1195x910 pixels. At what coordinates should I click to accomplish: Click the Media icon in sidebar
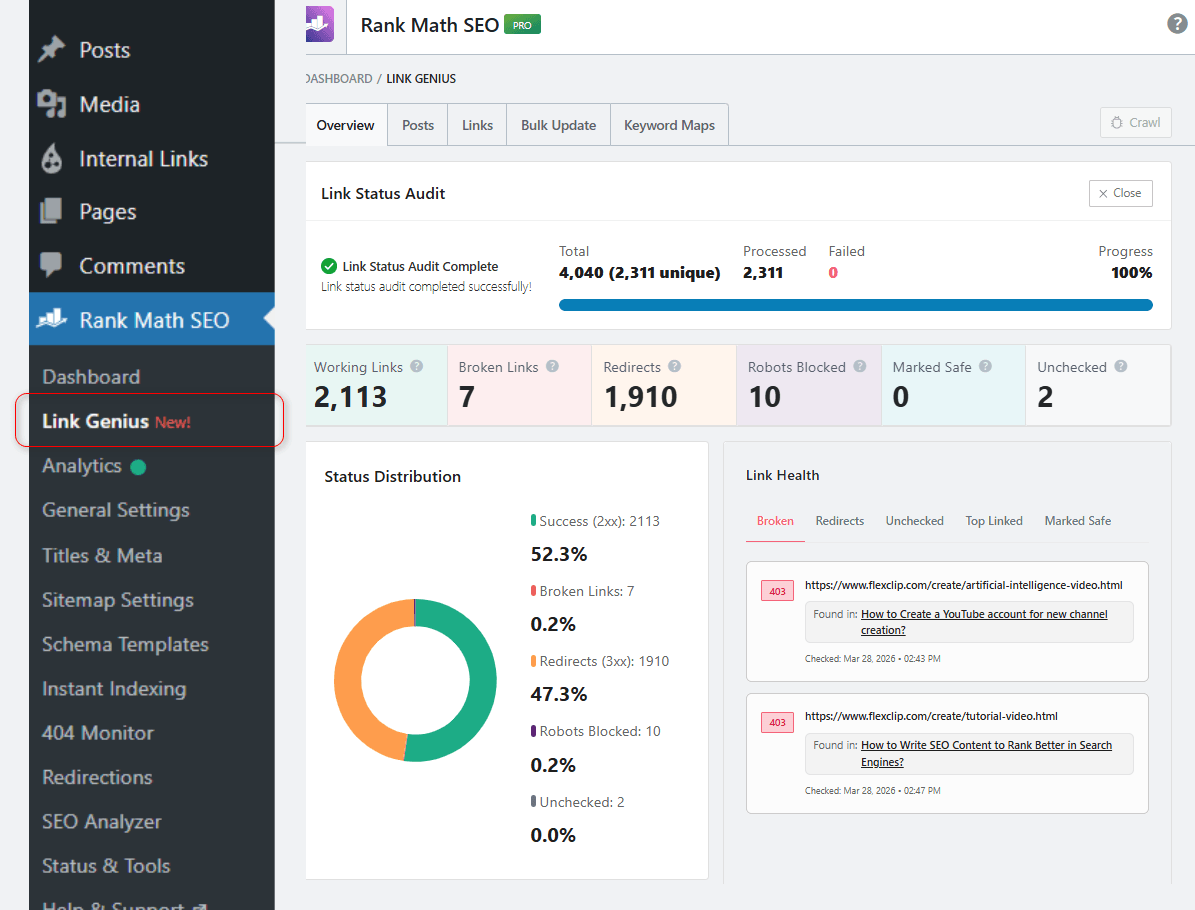click(x=52, y=104)
